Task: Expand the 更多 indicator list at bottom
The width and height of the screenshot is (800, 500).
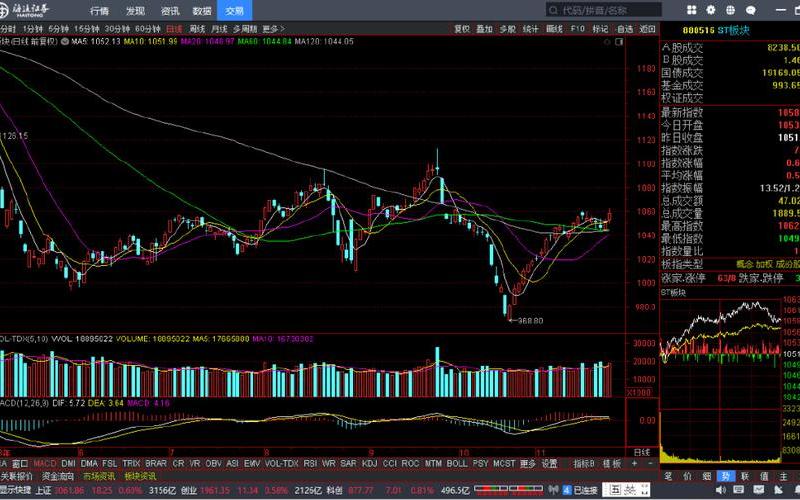Action: (x=527, y=464)
